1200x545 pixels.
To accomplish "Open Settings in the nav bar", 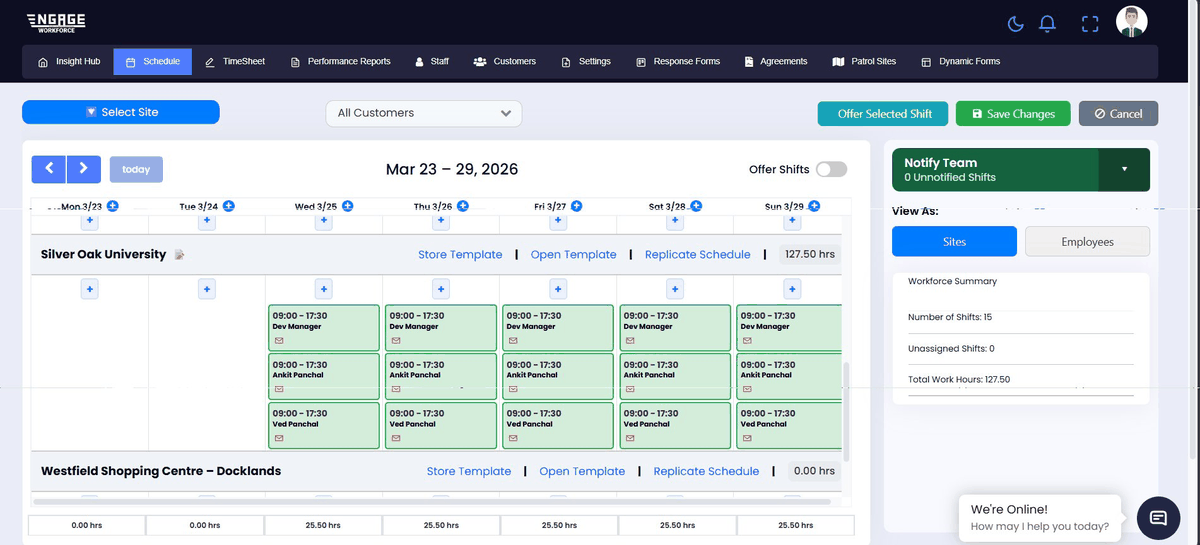I will [x=586, y=62].
